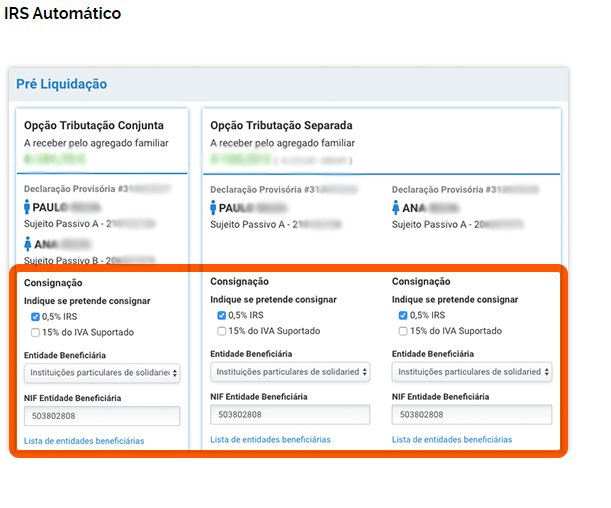The width and height of the screenshot is (611, 508).
Task: Uncheck 0,5% IRS in the joint taxation column
Action: click(x=36, y=317)
